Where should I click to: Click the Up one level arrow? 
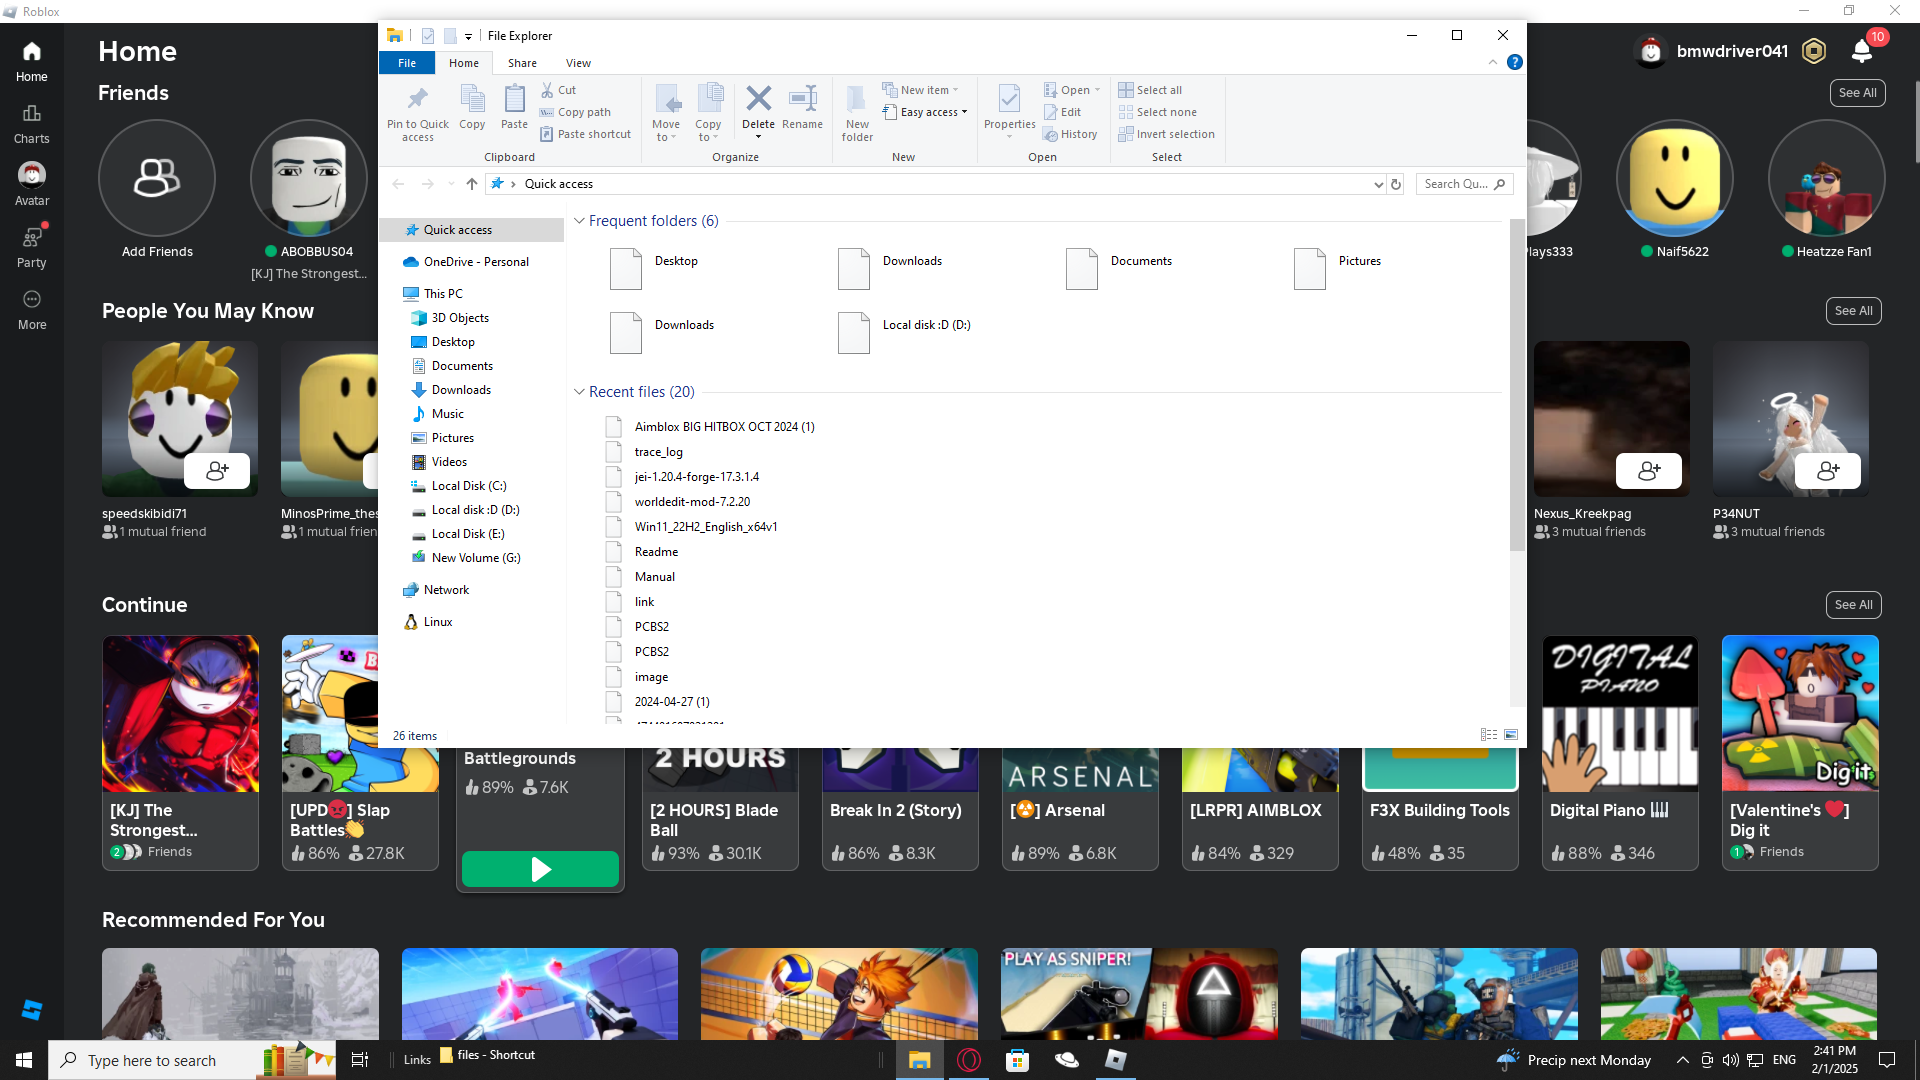[472, 184]
